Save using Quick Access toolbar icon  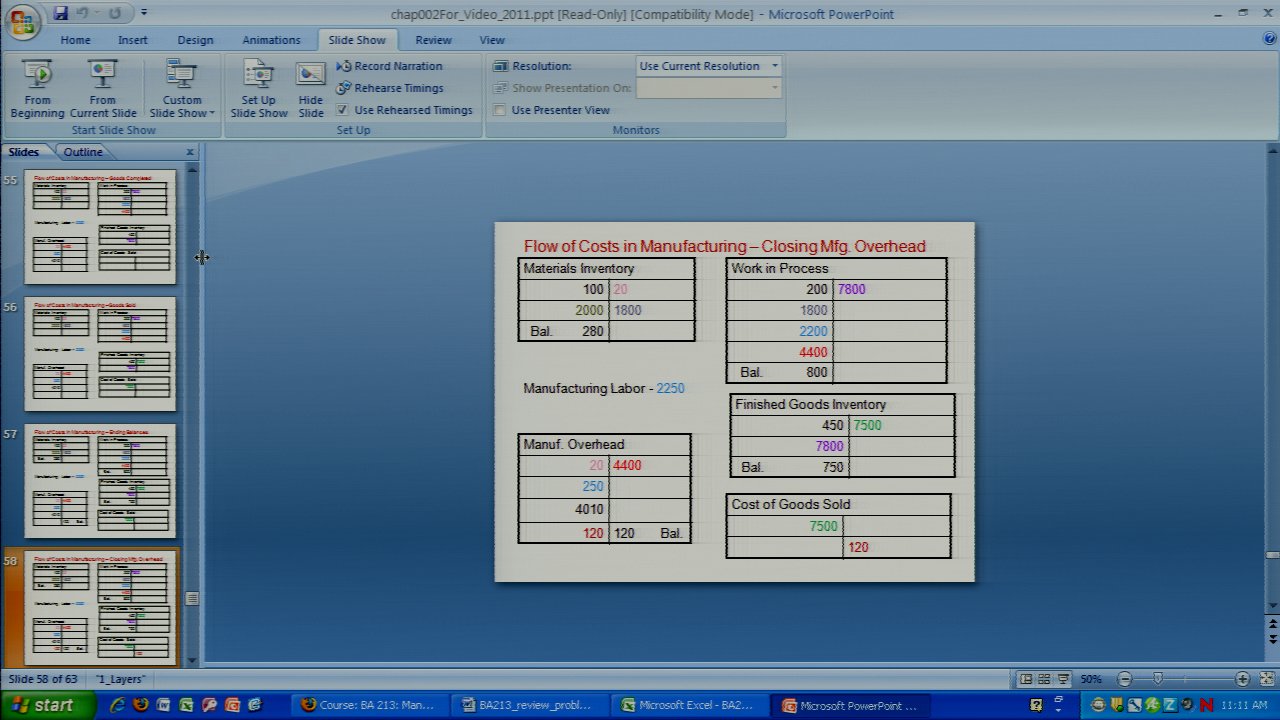[x=61, y=13]
